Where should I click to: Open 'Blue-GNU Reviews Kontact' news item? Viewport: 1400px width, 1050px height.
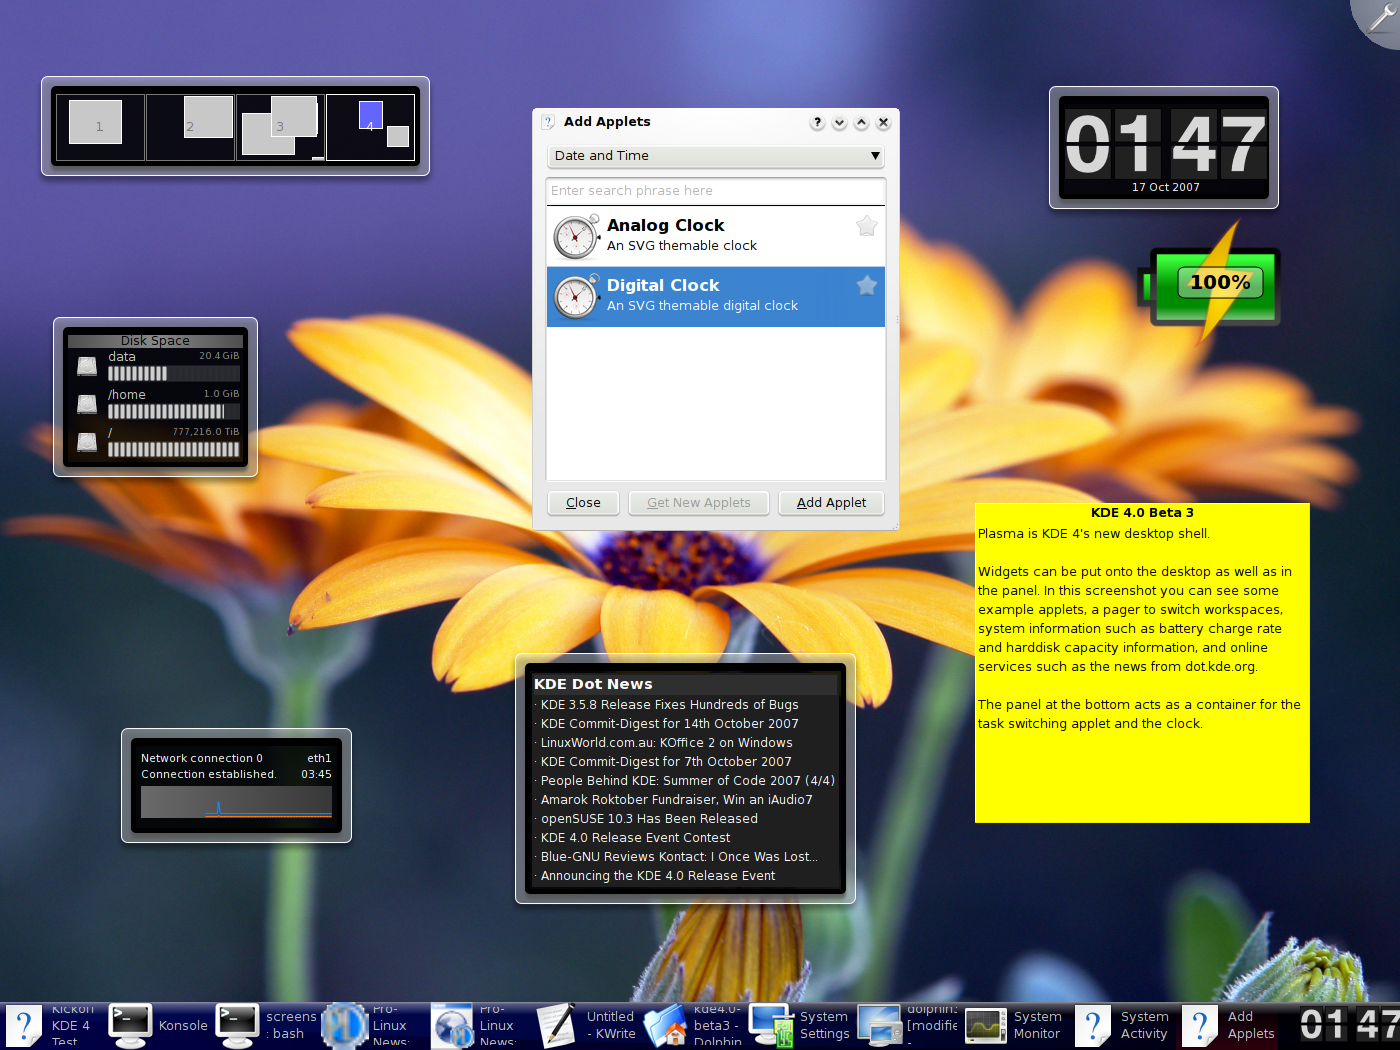(679, 857)
